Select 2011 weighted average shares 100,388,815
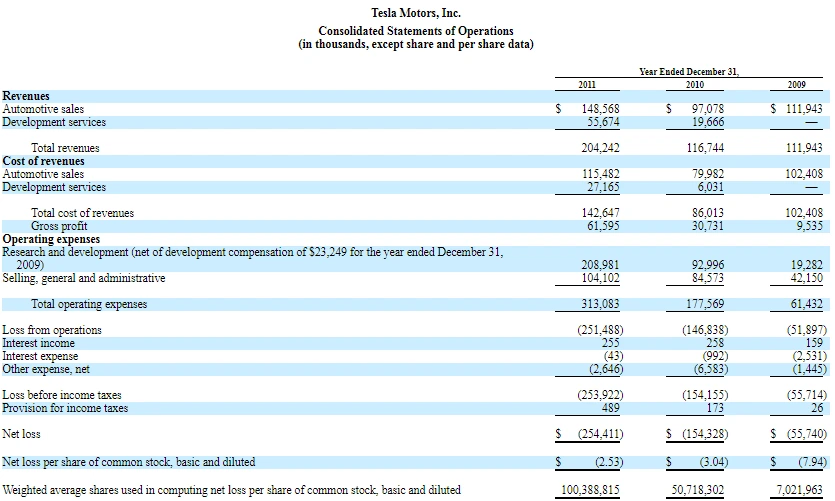835x501 pixels. click(x=591, y=490)
